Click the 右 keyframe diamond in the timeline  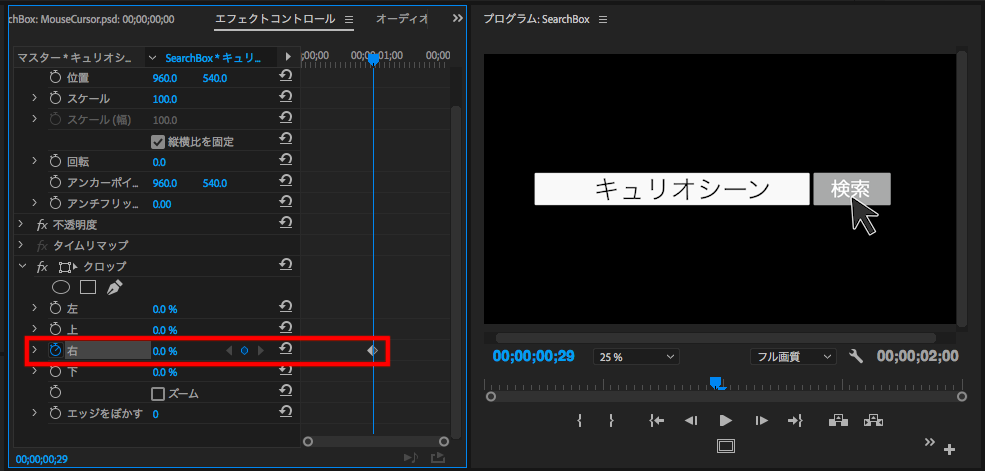point(372,350)
